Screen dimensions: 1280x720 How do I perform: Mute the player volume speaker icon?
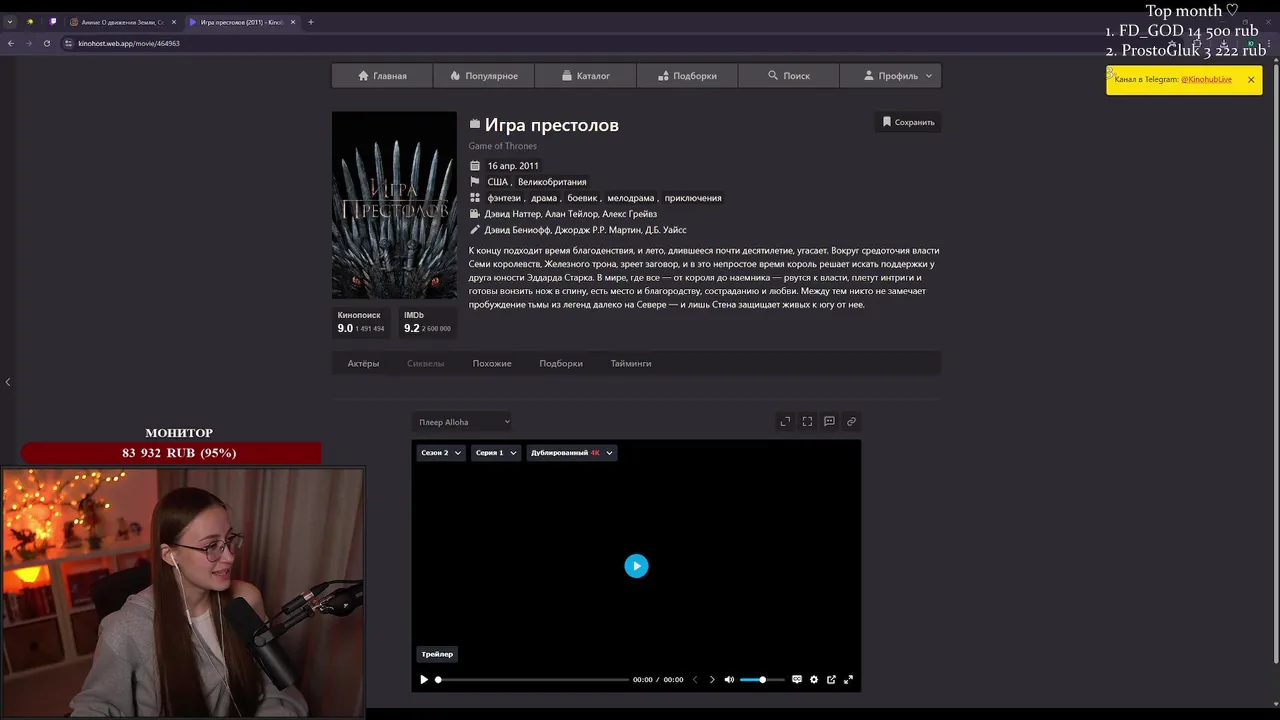(x=729, y=680)
